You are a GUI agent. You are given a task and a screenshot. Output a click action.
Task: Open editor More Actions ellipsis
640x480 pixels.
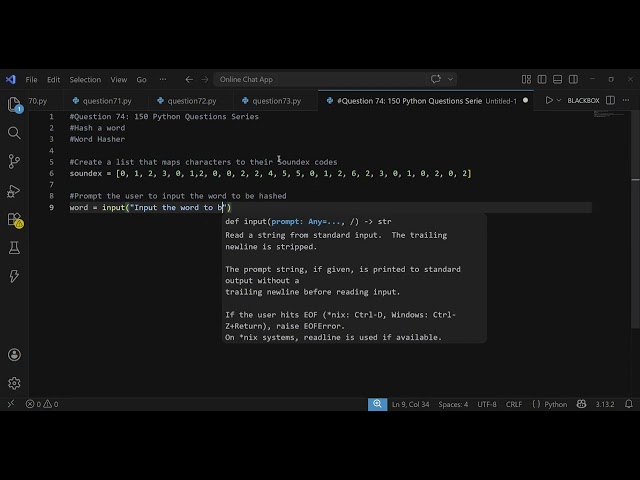coord(626,100)
